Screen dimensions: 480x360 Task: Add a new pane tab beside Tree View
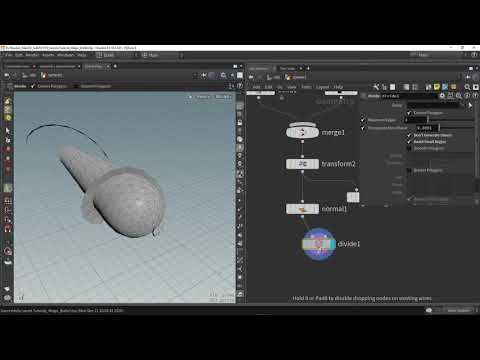(308, 68)
